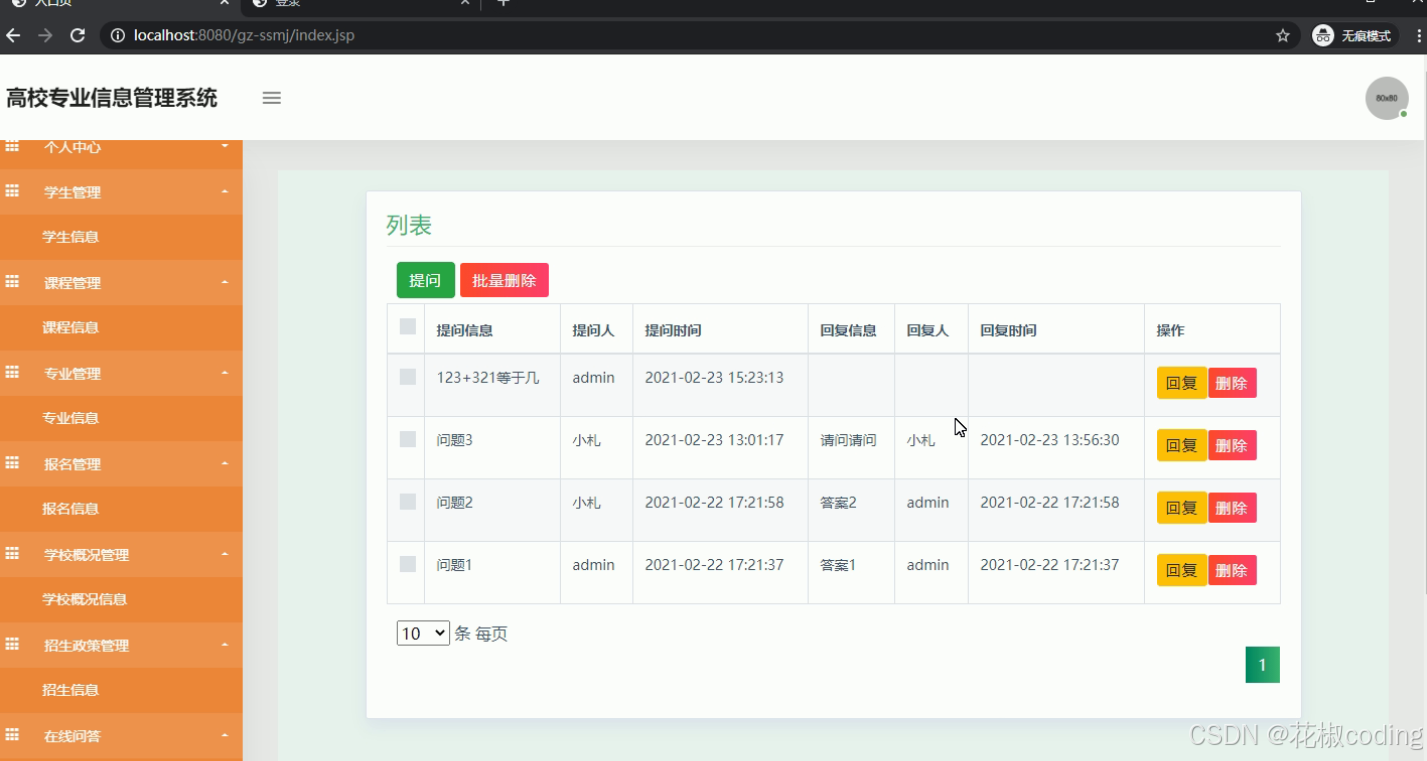
Task: Click the site info icon in address bar
Action: point(117,35)
